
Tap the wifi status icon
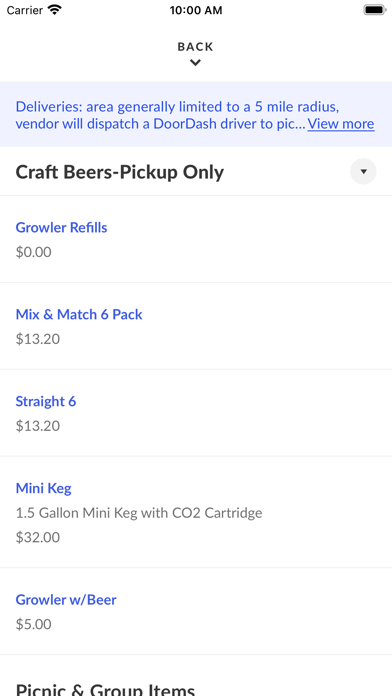(x=55, y=10)
